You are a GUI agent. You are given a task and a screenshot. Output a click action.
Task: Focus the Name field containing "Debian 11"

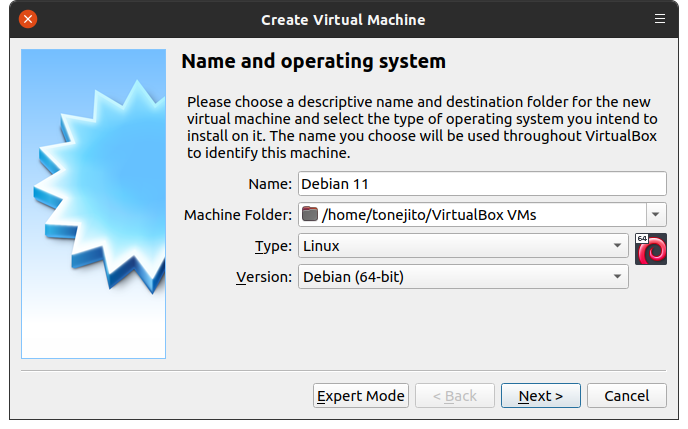(482, 183)
